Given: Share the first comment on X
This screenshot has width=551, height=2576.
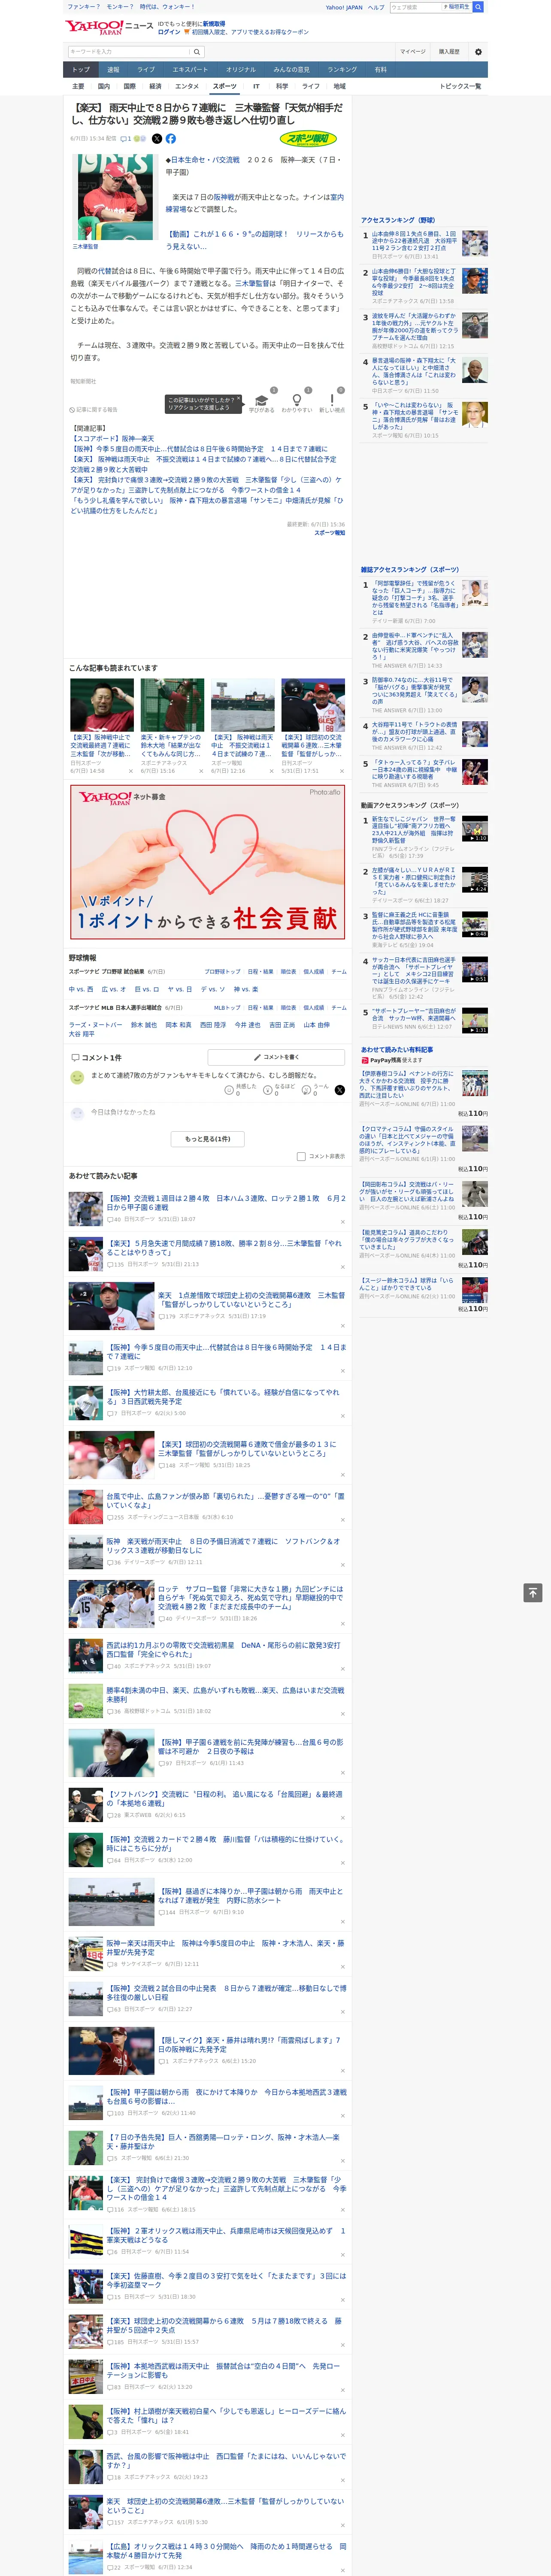Looking at the screenshot, I should click(340, 1090).
